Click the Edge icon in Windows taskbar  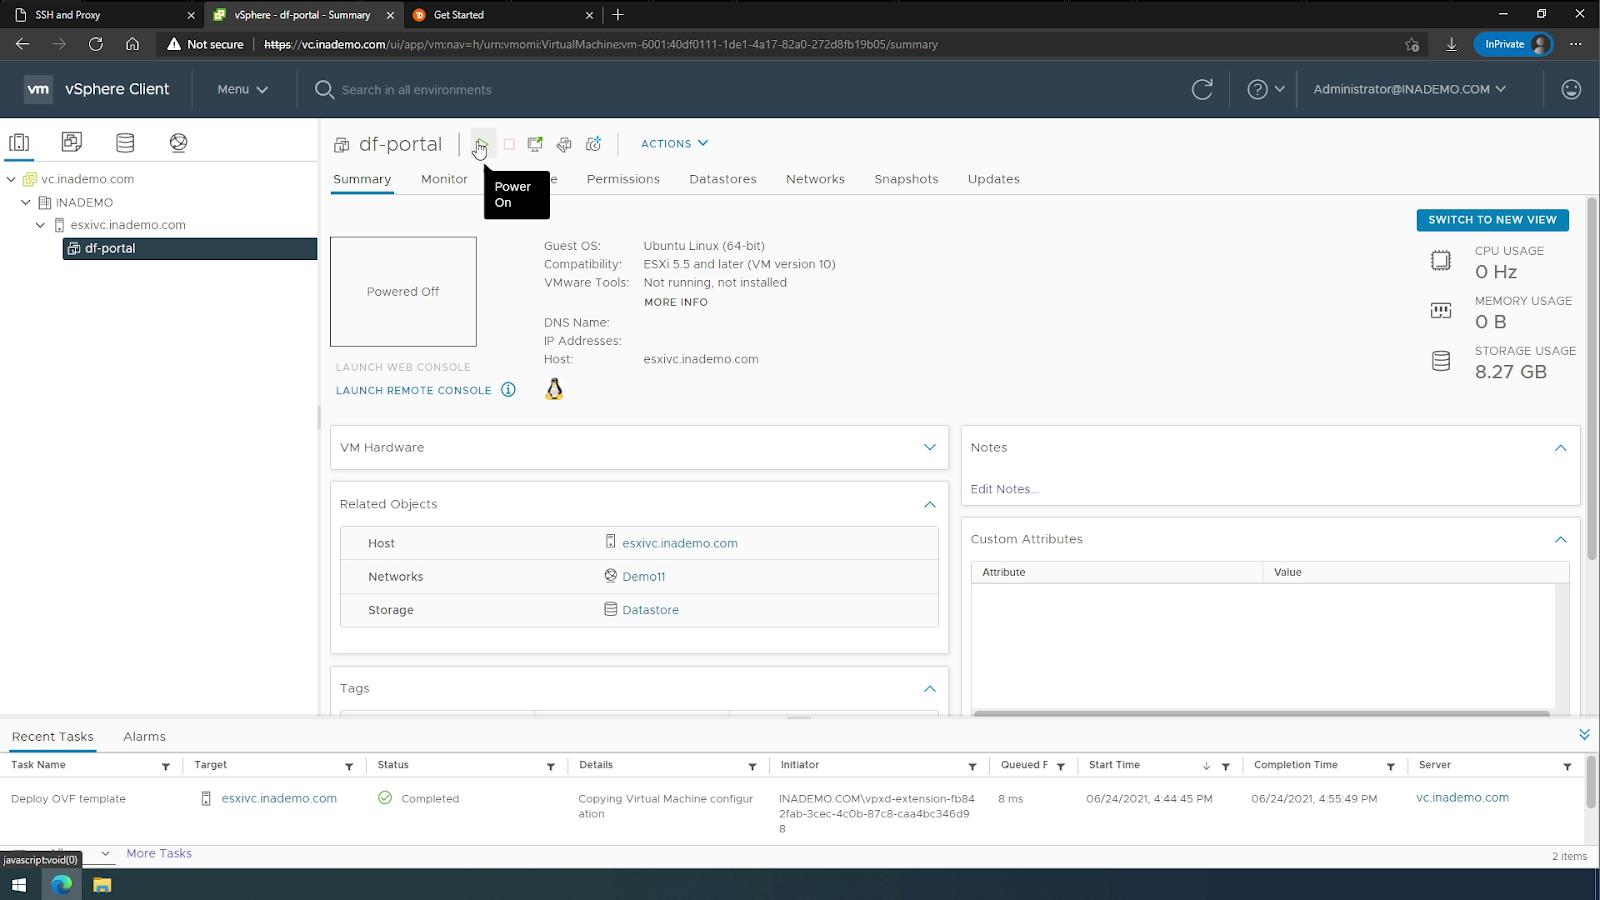[62, 884]
